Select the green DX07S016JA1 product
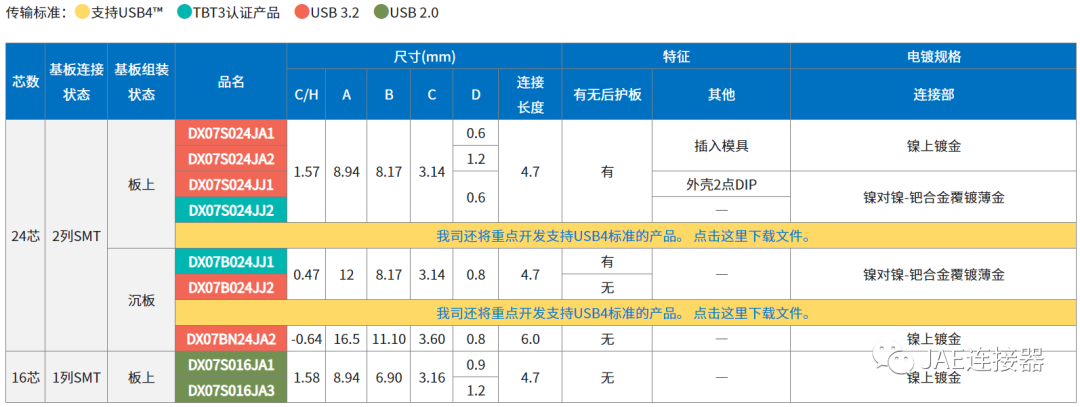Viewport: 1080px width, 407px height. (x=231, y=364)
